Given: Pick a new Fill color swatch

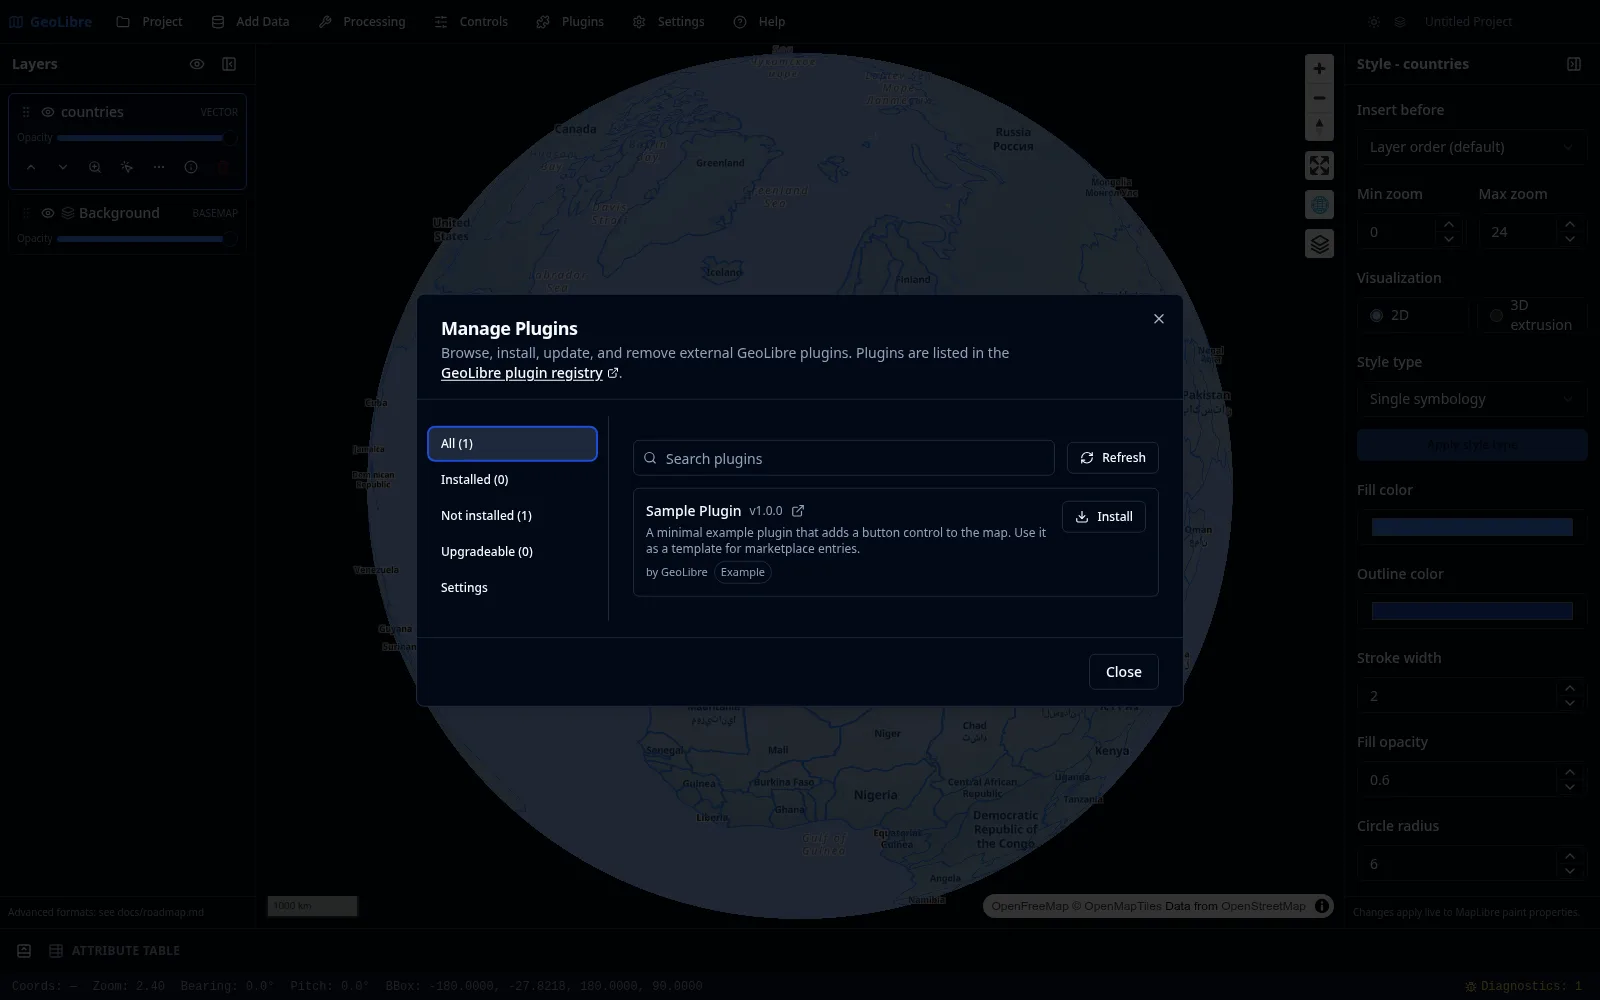Looking at the screenshot, I should [1472, 528].
